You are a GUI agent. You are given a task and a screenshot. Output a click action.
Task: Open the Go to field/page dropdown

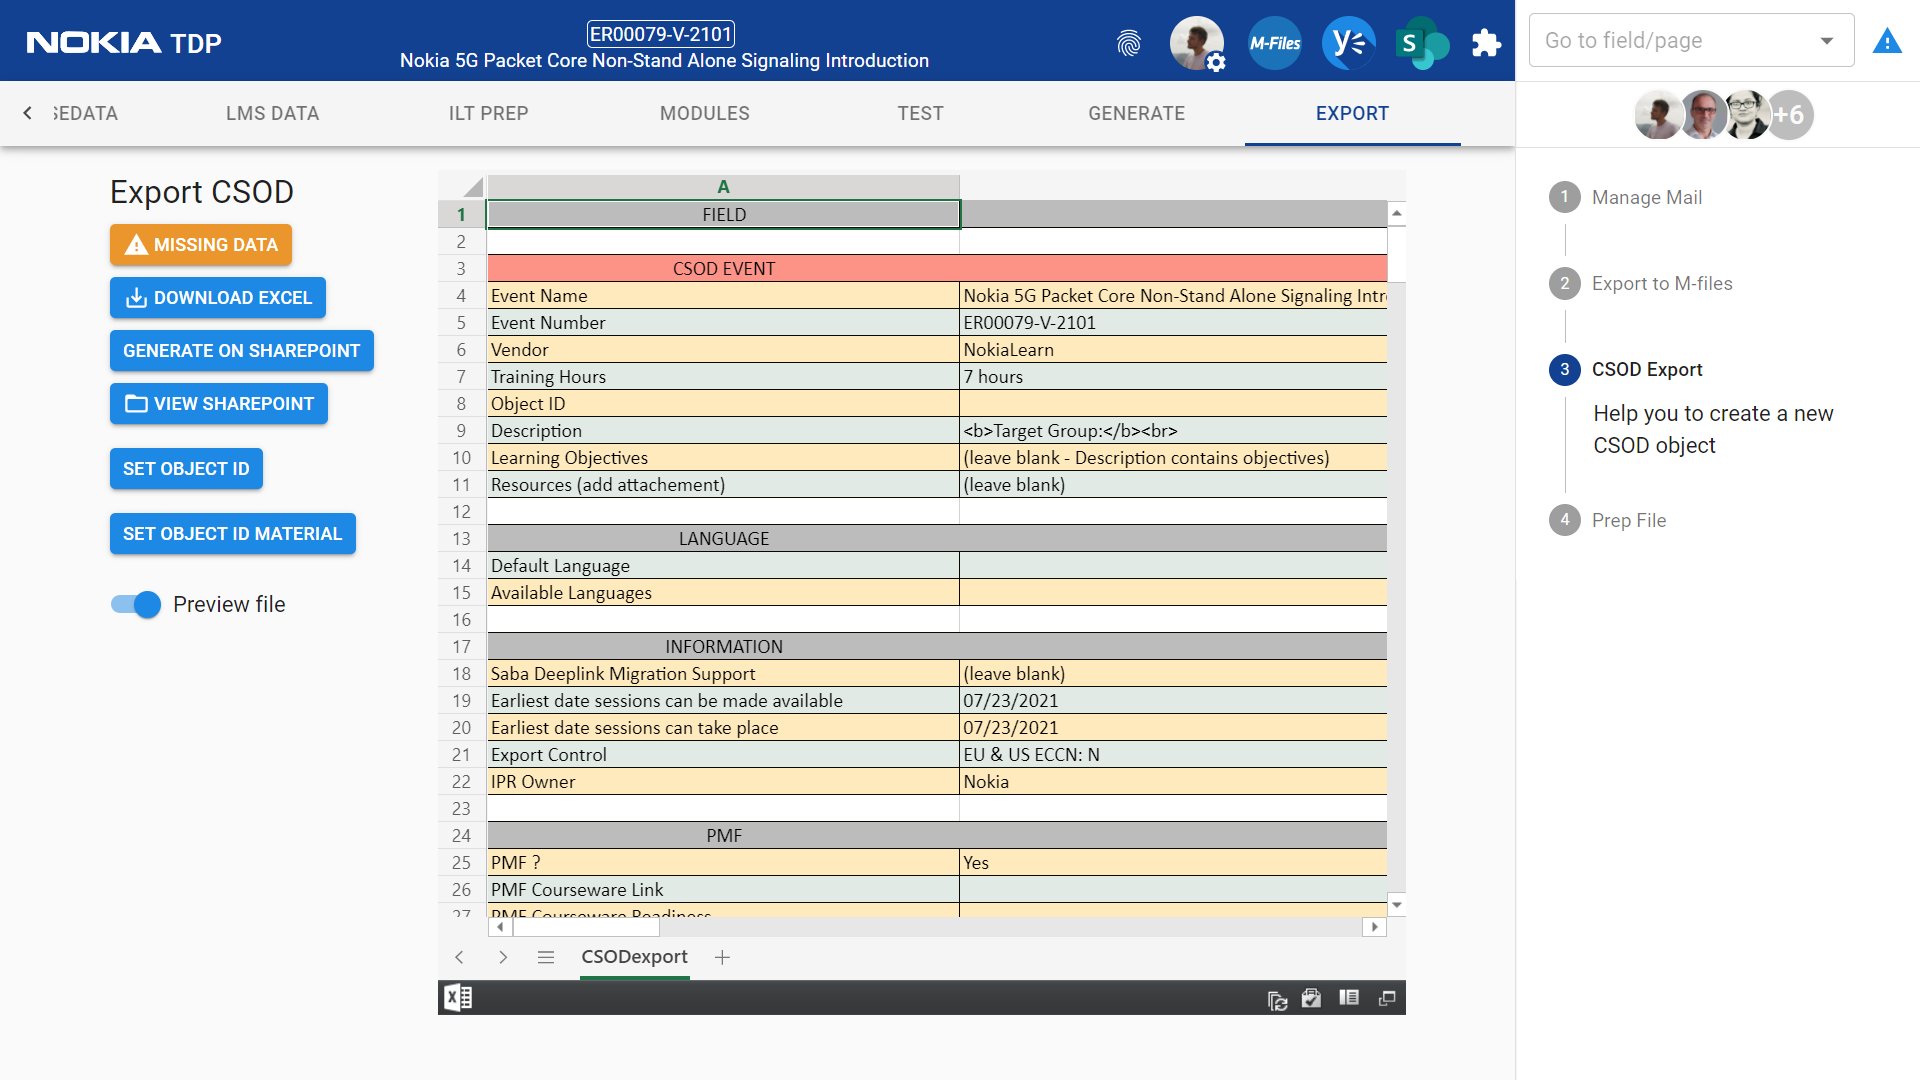tap(1690, 41)
